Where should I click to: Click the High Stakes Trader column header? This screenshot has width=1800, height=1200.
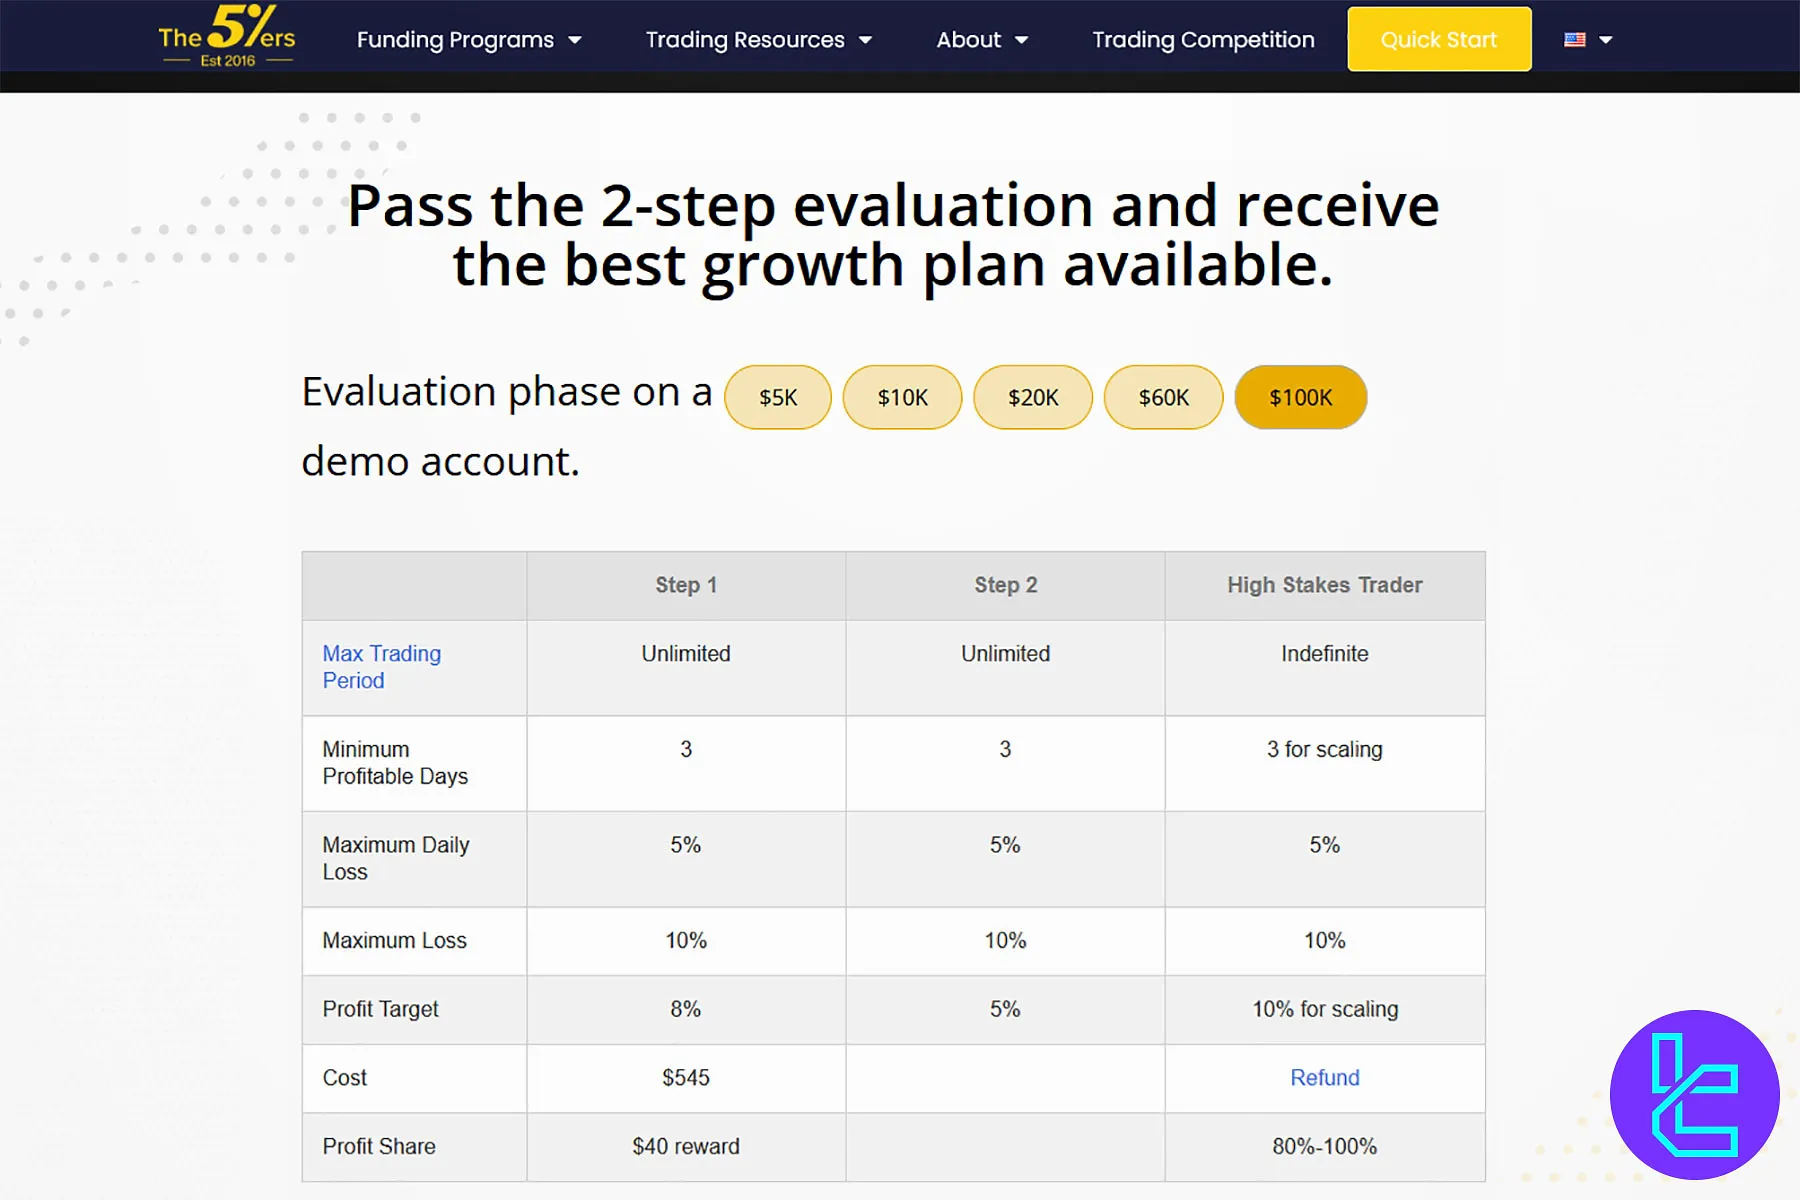1324,585
